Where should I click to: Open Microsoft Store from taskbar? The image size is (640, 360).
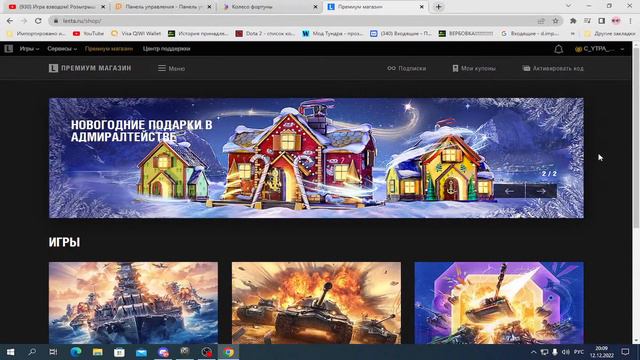coord(119,352)
